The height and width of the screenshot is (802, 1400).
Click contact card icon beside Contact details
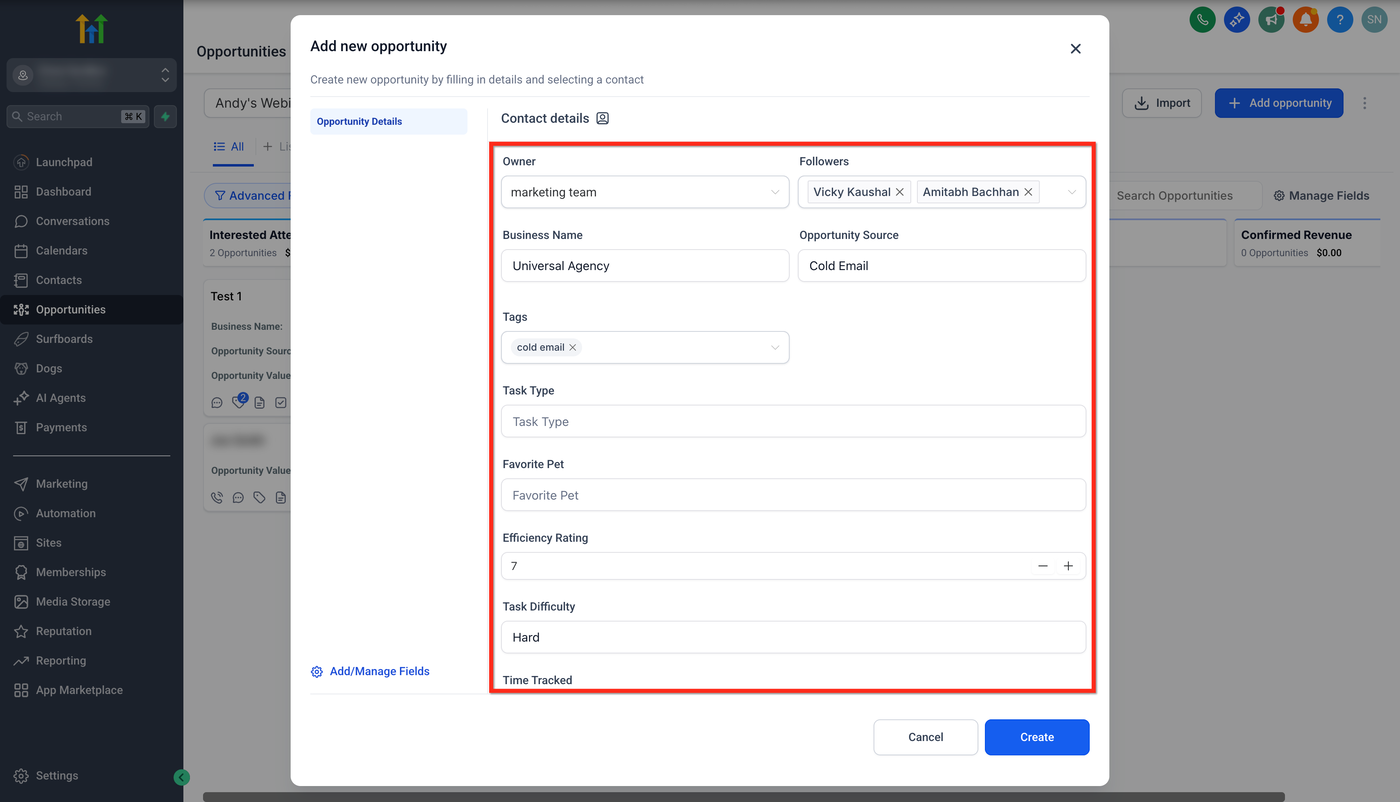(602, 118)
